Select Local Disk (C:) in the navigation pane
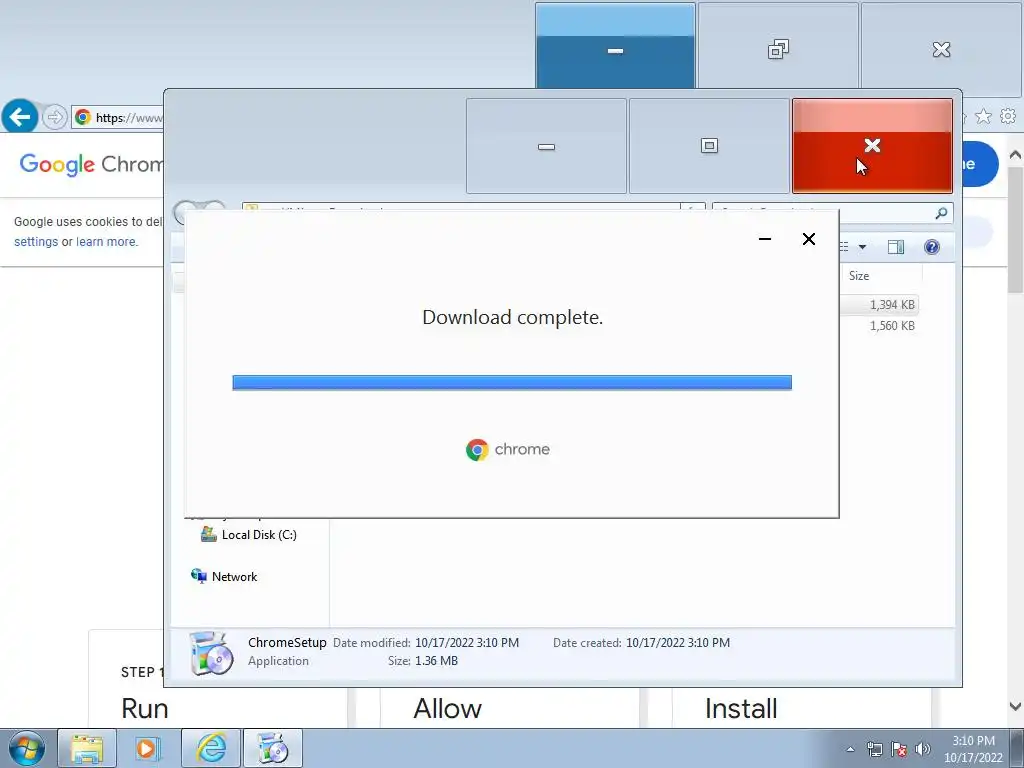This screenshot has width=1024, height=768. tap(249, 535)
